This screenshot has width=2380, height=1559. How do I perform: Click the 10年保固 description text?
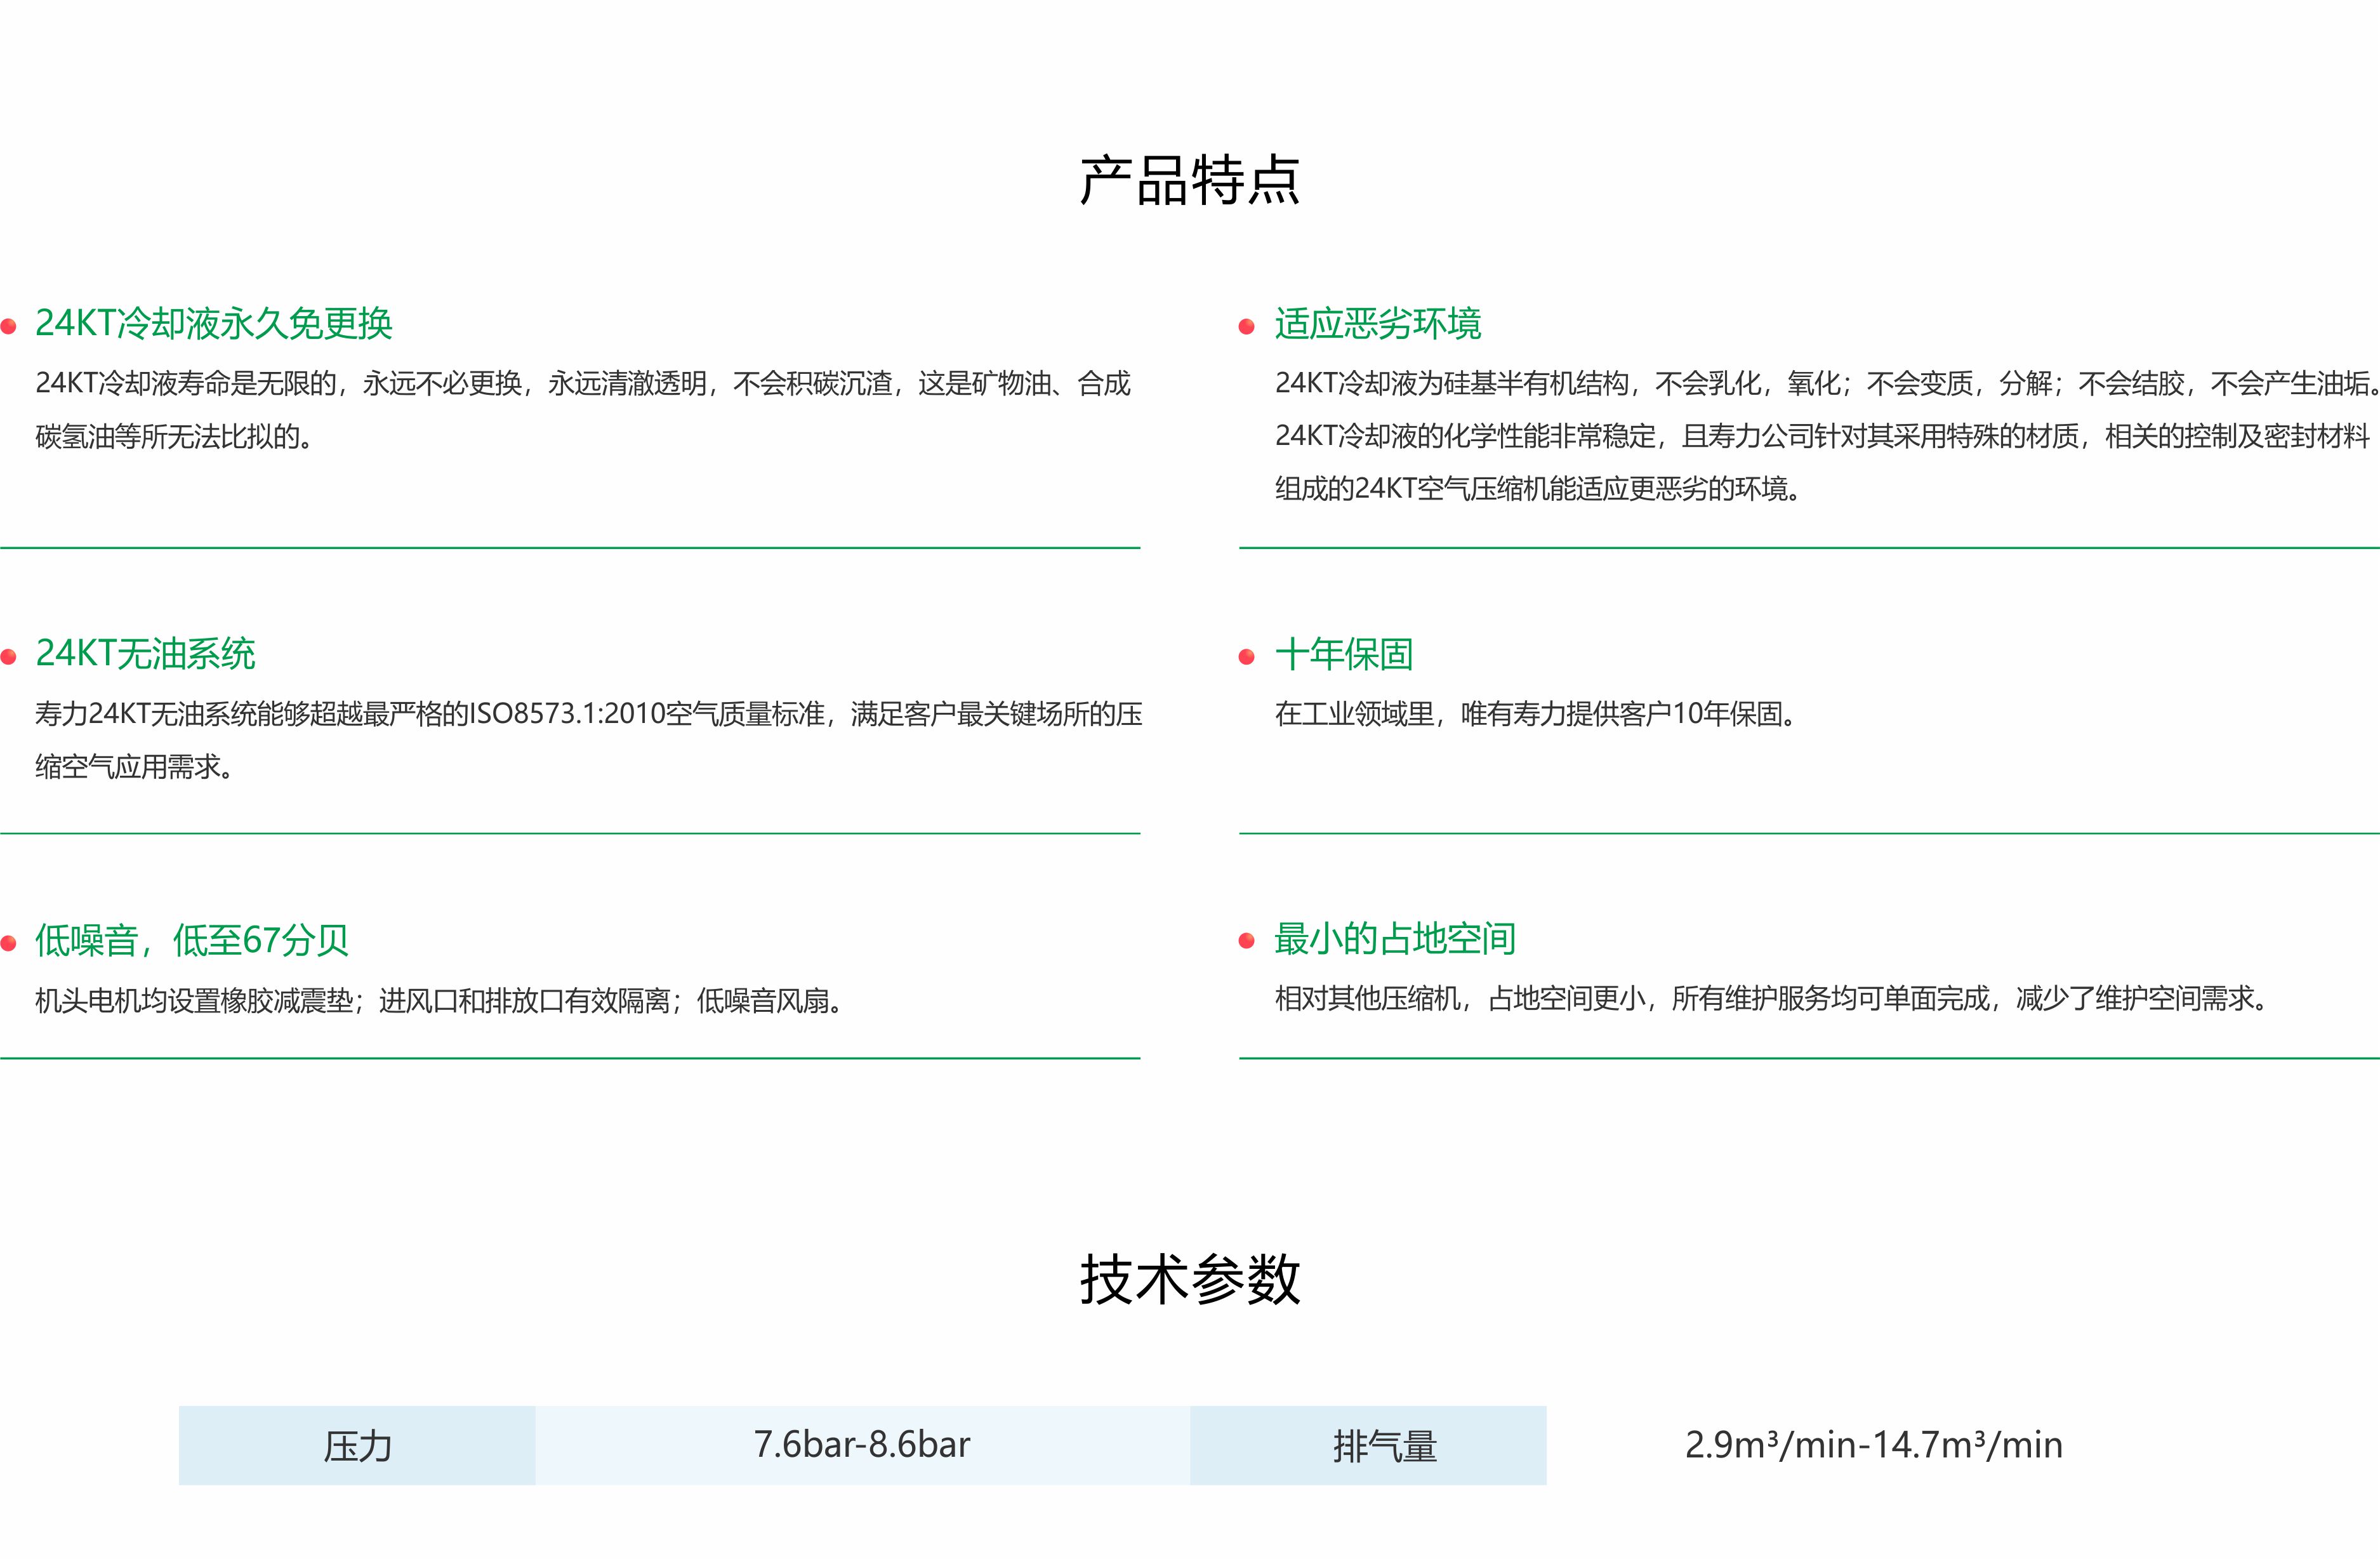(x=1535, y=714)
